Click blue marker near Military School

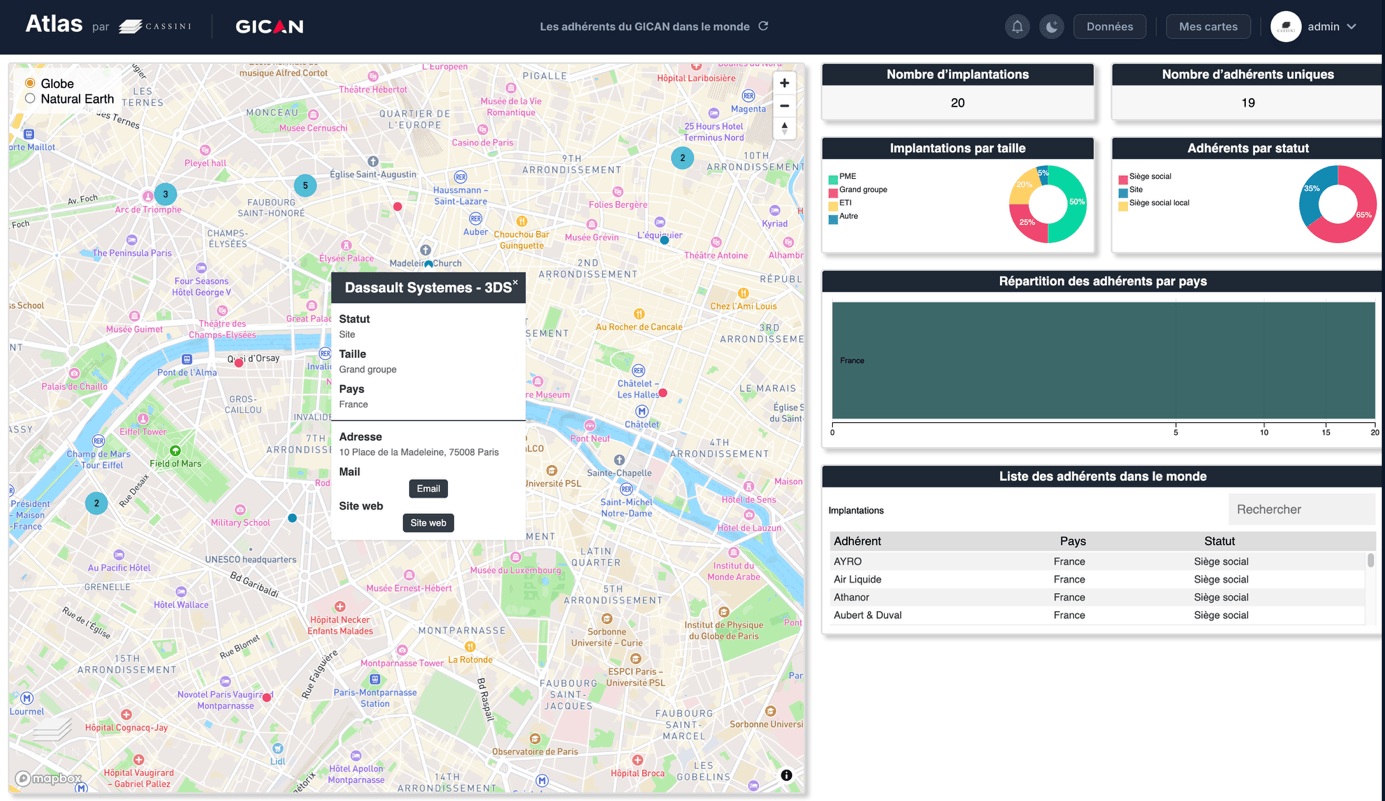(292, 518)
